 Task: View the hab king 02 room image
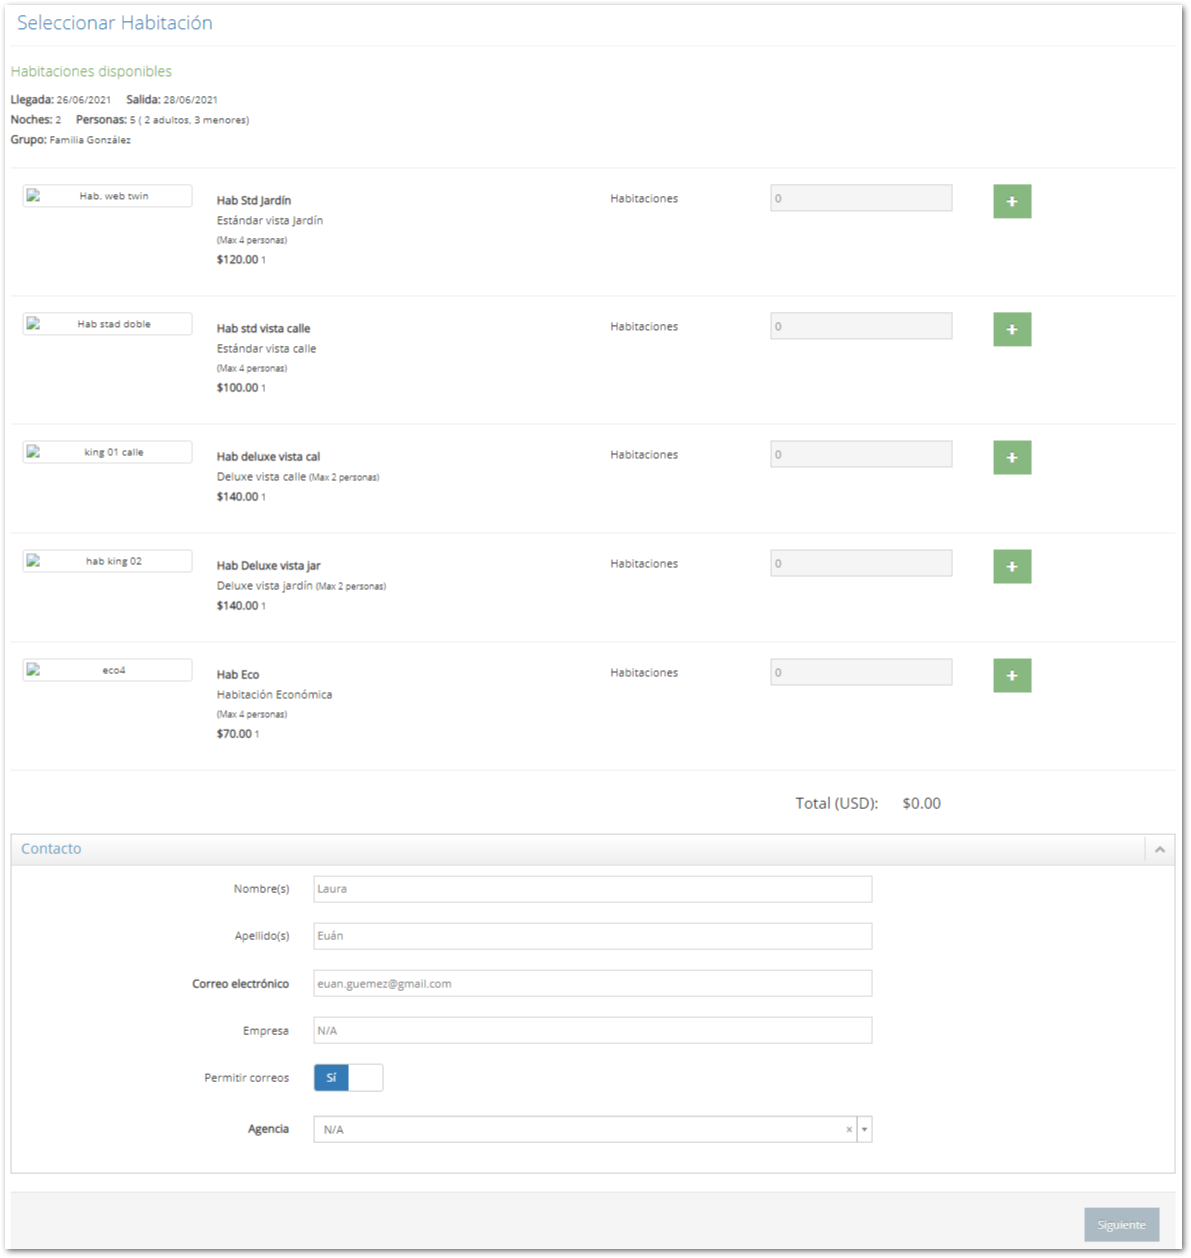(x=107, y=561)
